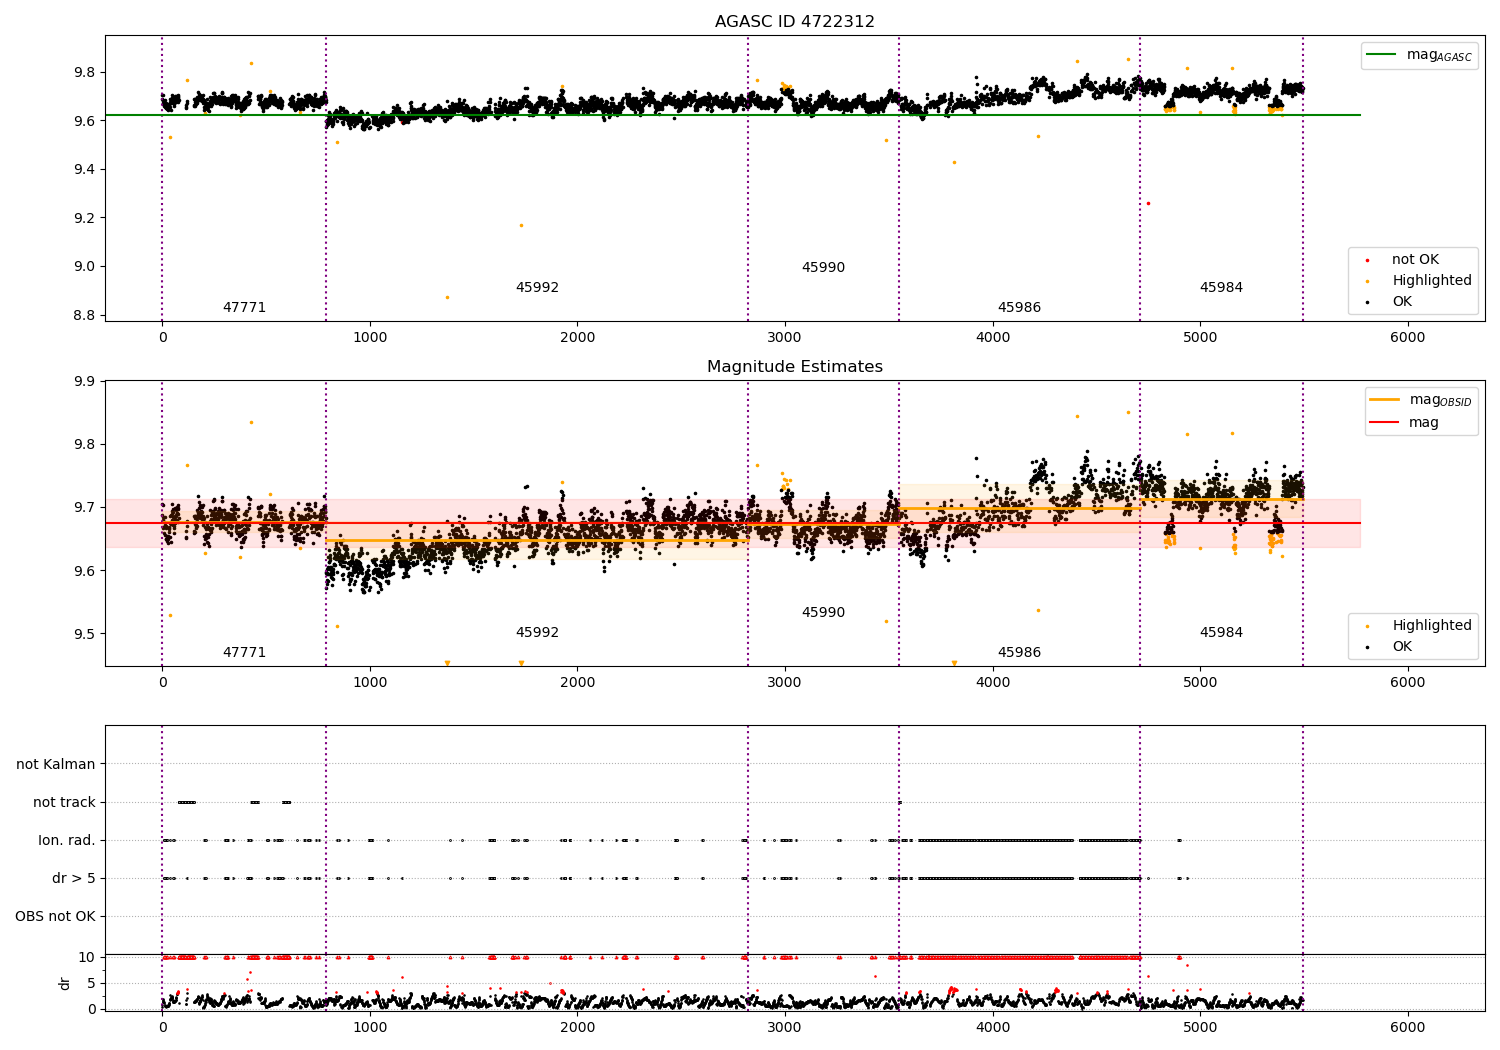The height and width of the screenshot is (1050, 1500).
Task: Click the 45986 observation label in middle plot
Action: [x=1019, y=653]
